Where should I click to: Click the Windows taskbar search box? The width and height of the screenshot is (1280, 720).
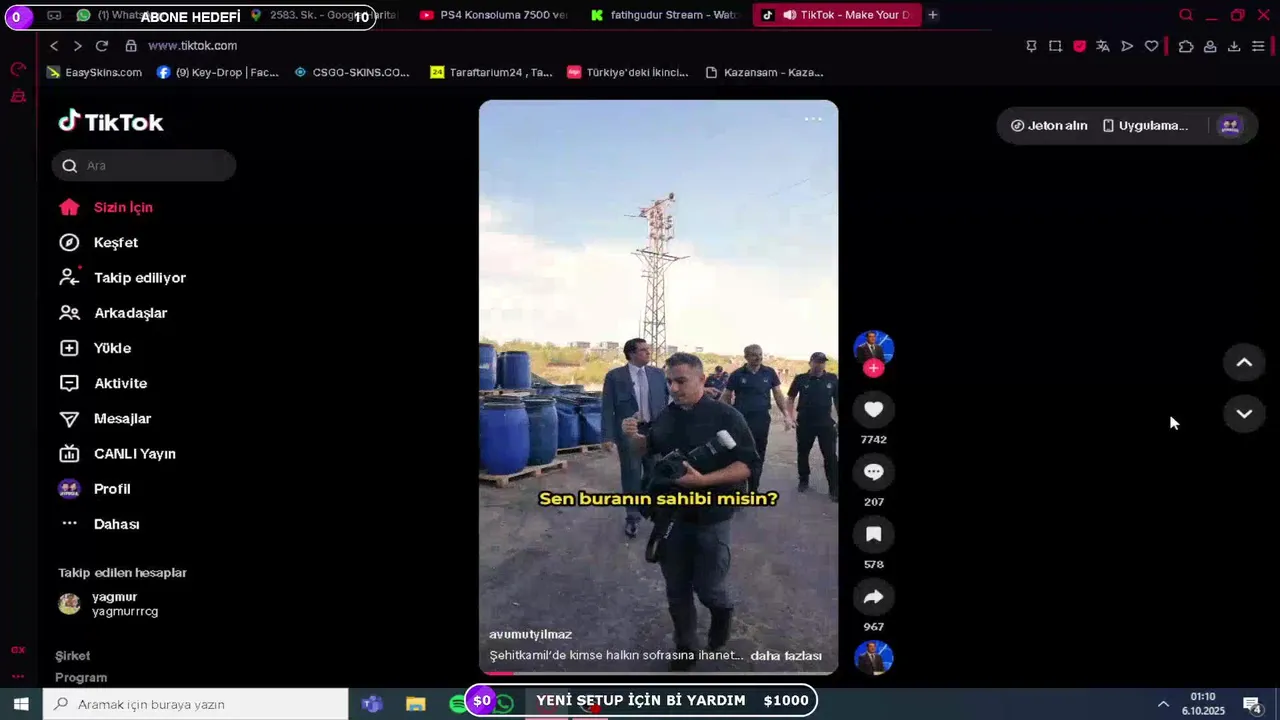[x=195, y=704]
